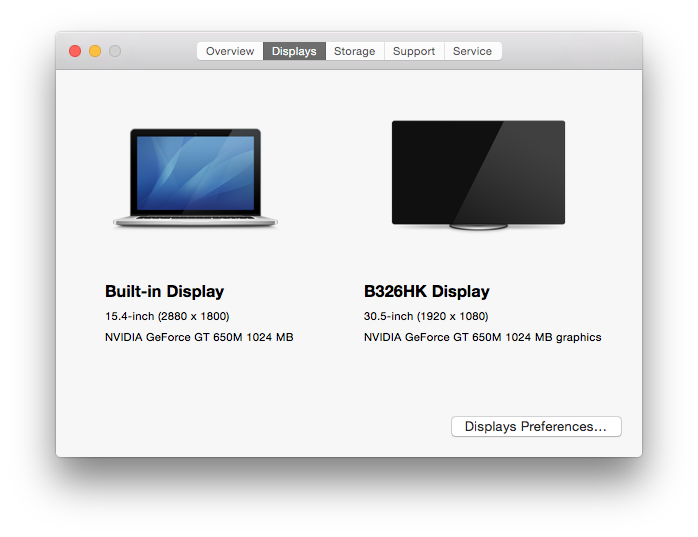
Task: Click the disabled grey zoom button
Action: click(115, 51)
